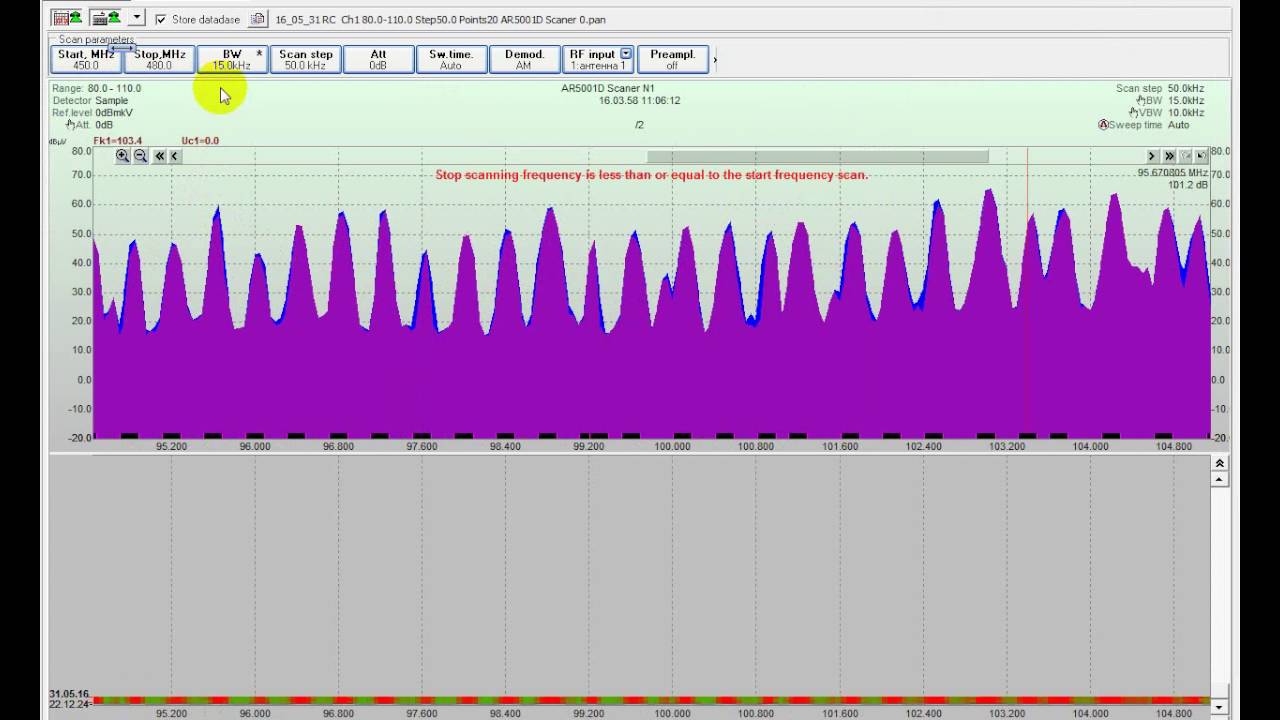Click the Detector Sample text

(90, 101)
